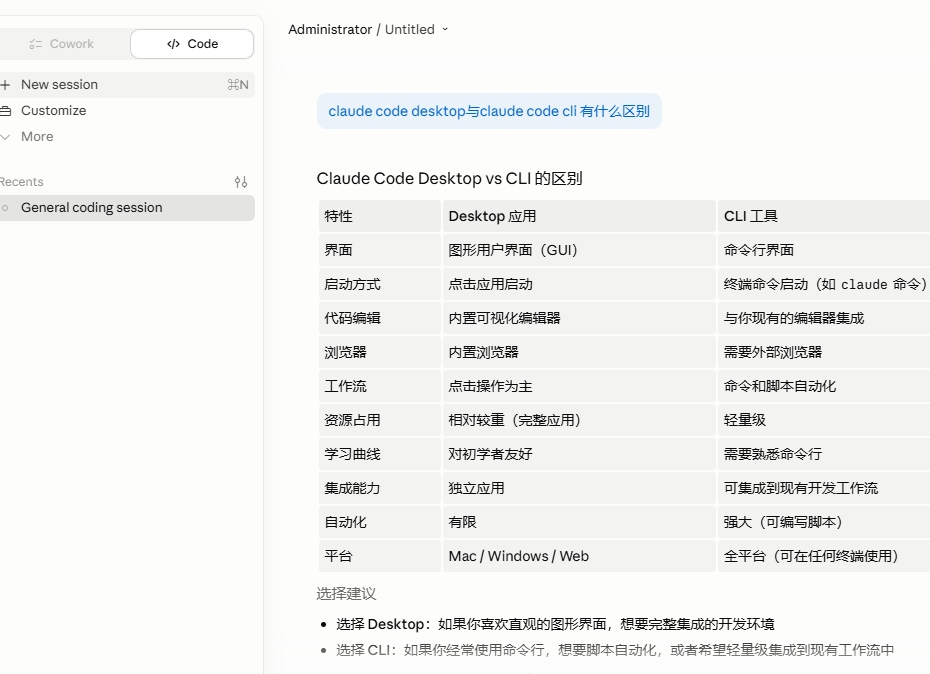Screen dimensions: 930x674
Task: Click the 'Claude Code Desktop vs CLI 的区别' heading
Action: point(450,179)
